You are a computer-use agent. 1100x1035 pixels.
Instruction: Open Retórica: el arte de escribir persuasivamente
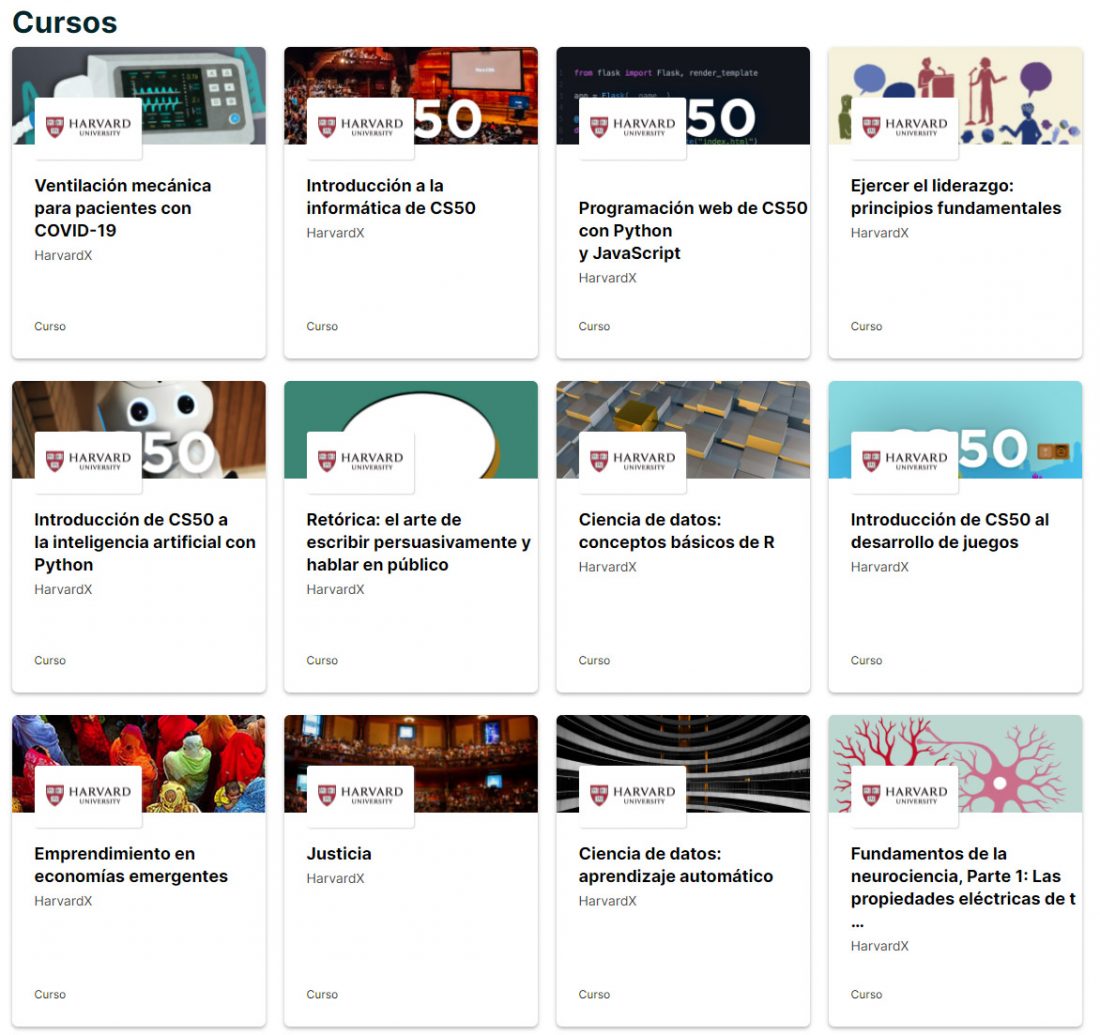pyautogui.click(x=400, y=541)
